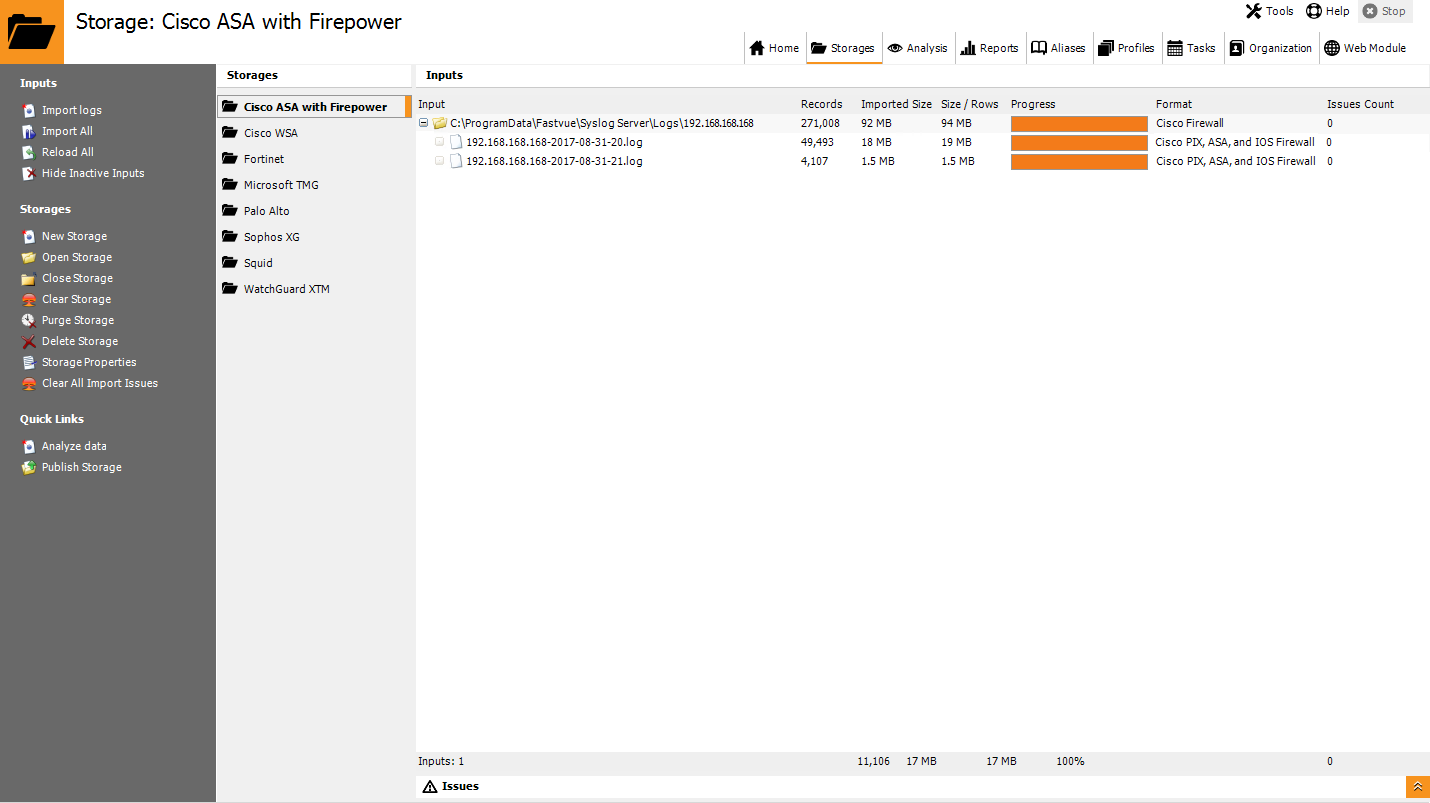The width and height of the screenshot is (1430, 803).
Task: Click the Palo Alto folder icon
Action: (229, 210)
